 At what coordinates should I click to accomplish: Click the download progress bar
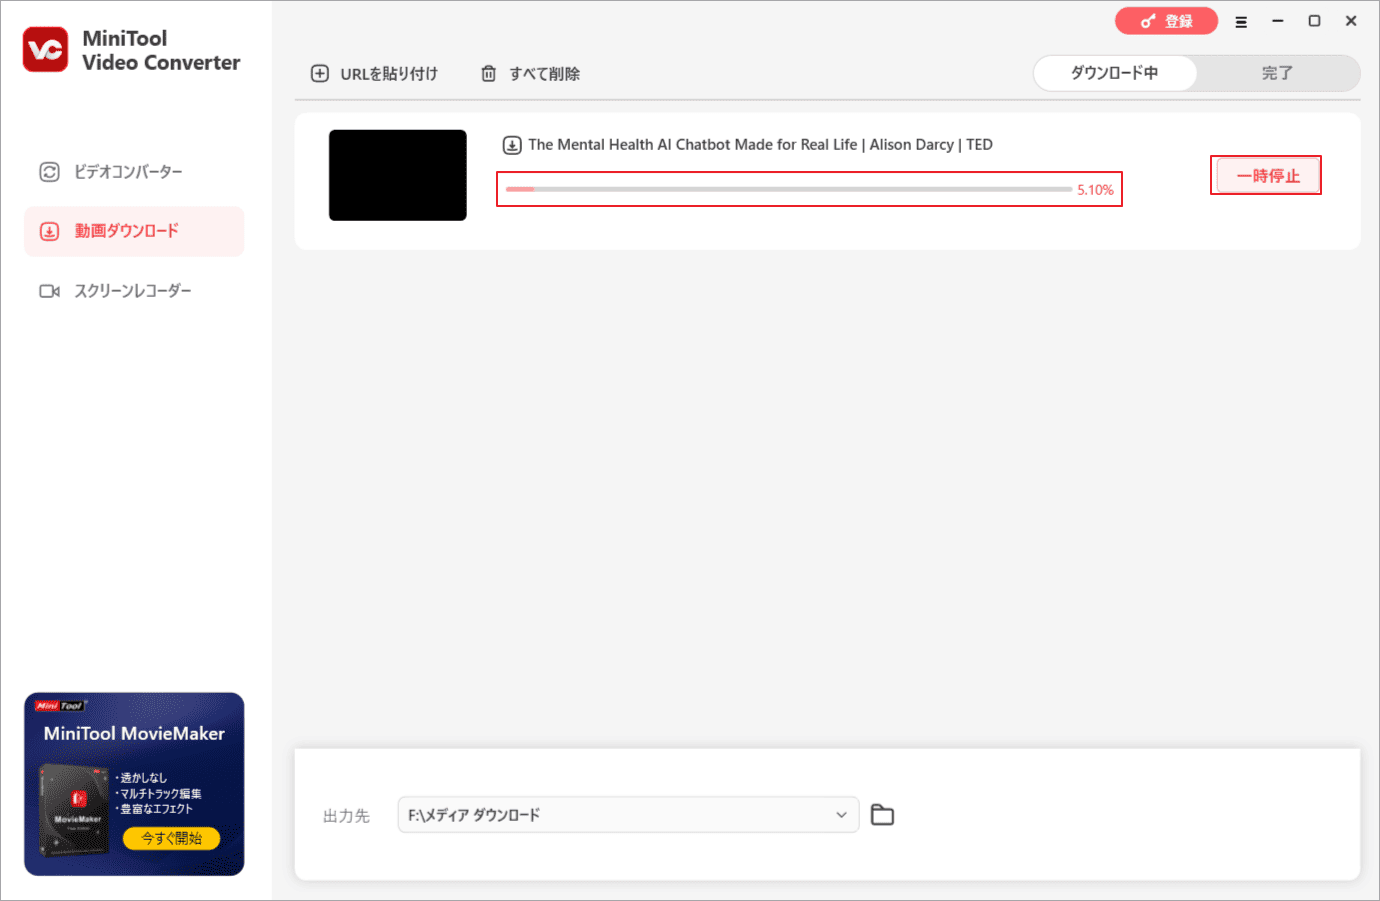coord(789,189)
